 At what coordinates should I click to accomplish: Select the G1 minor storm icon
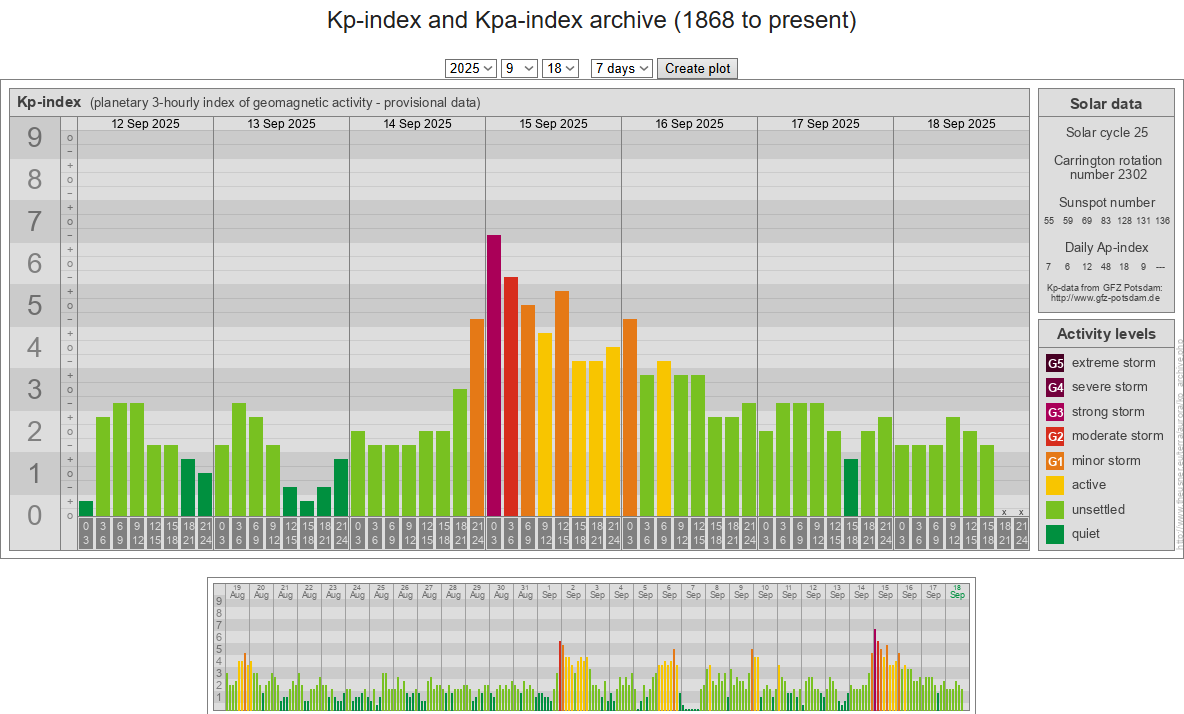coord(1055,461)
